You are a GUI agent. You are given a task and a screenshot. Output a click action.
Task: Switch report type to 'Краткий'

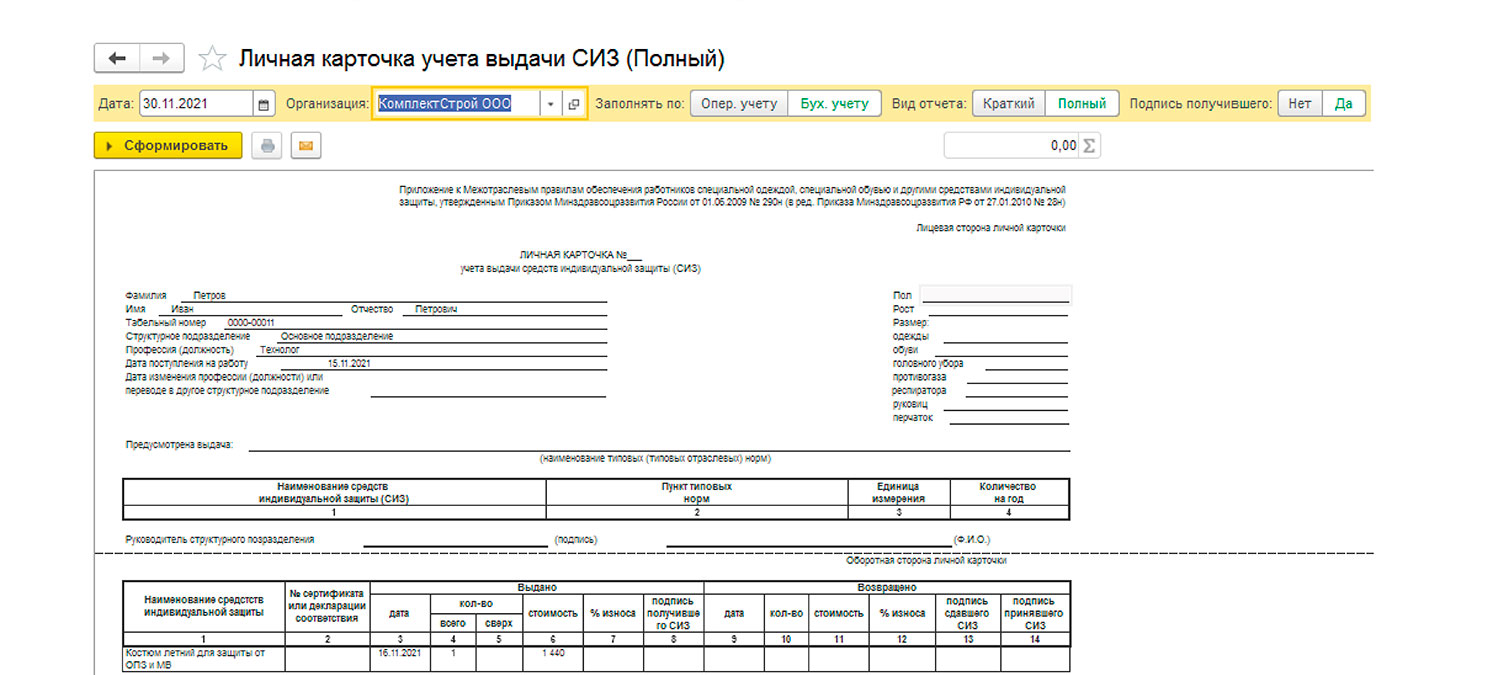[1008, 104]
